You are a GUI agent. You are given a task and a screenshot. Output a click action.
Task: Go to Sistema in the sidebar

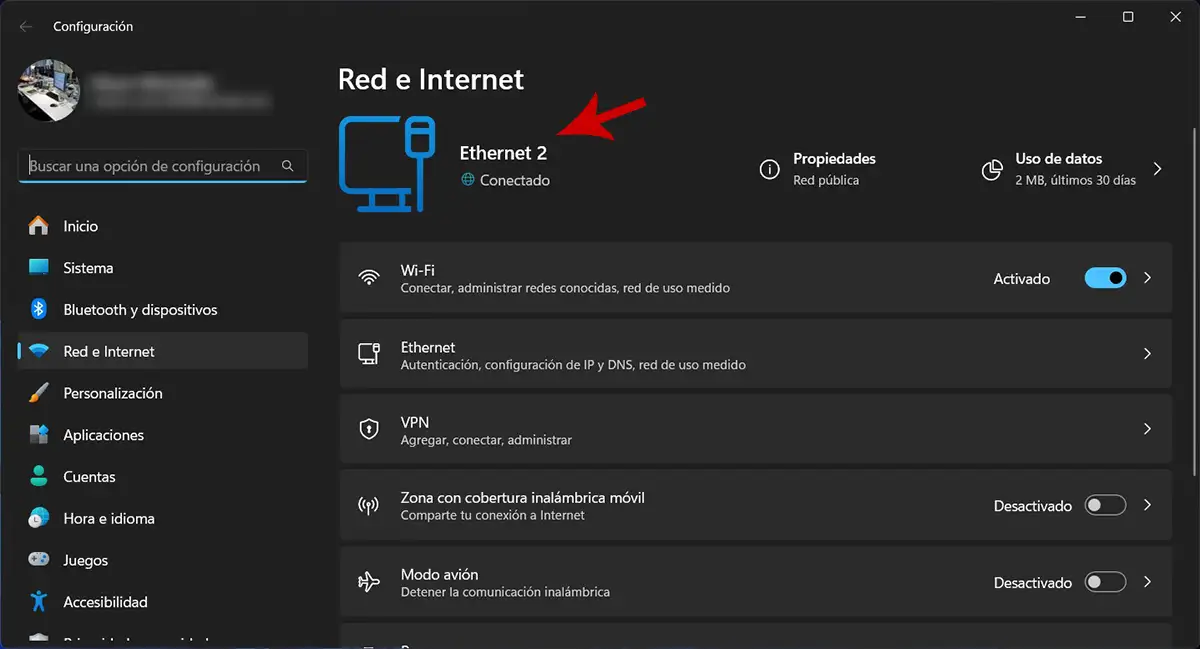coord(88,268)
